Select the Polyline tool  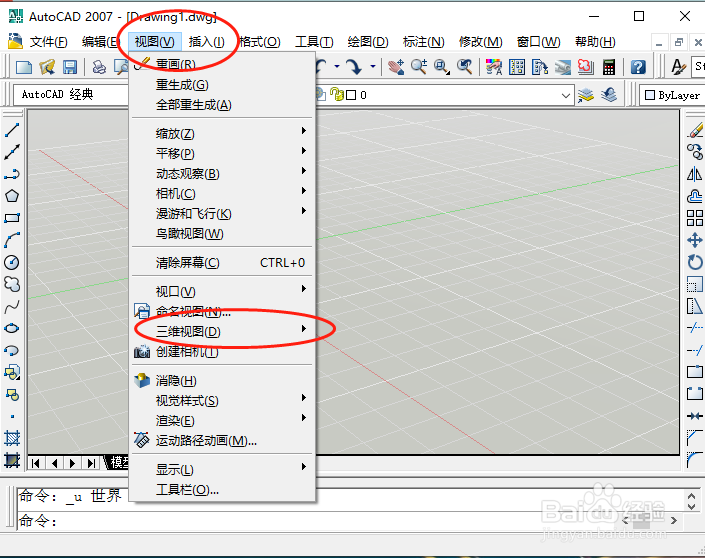click(12, 174)
